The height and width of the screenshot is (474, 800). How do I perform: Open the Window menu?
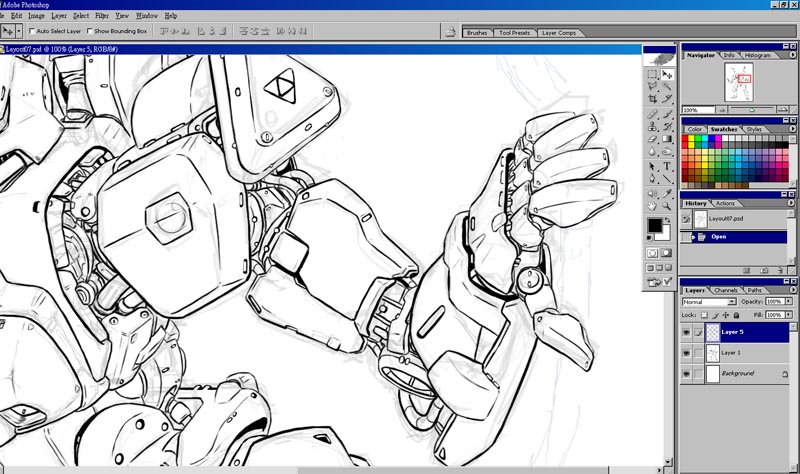pyautogui.click(x=147, y=16)
